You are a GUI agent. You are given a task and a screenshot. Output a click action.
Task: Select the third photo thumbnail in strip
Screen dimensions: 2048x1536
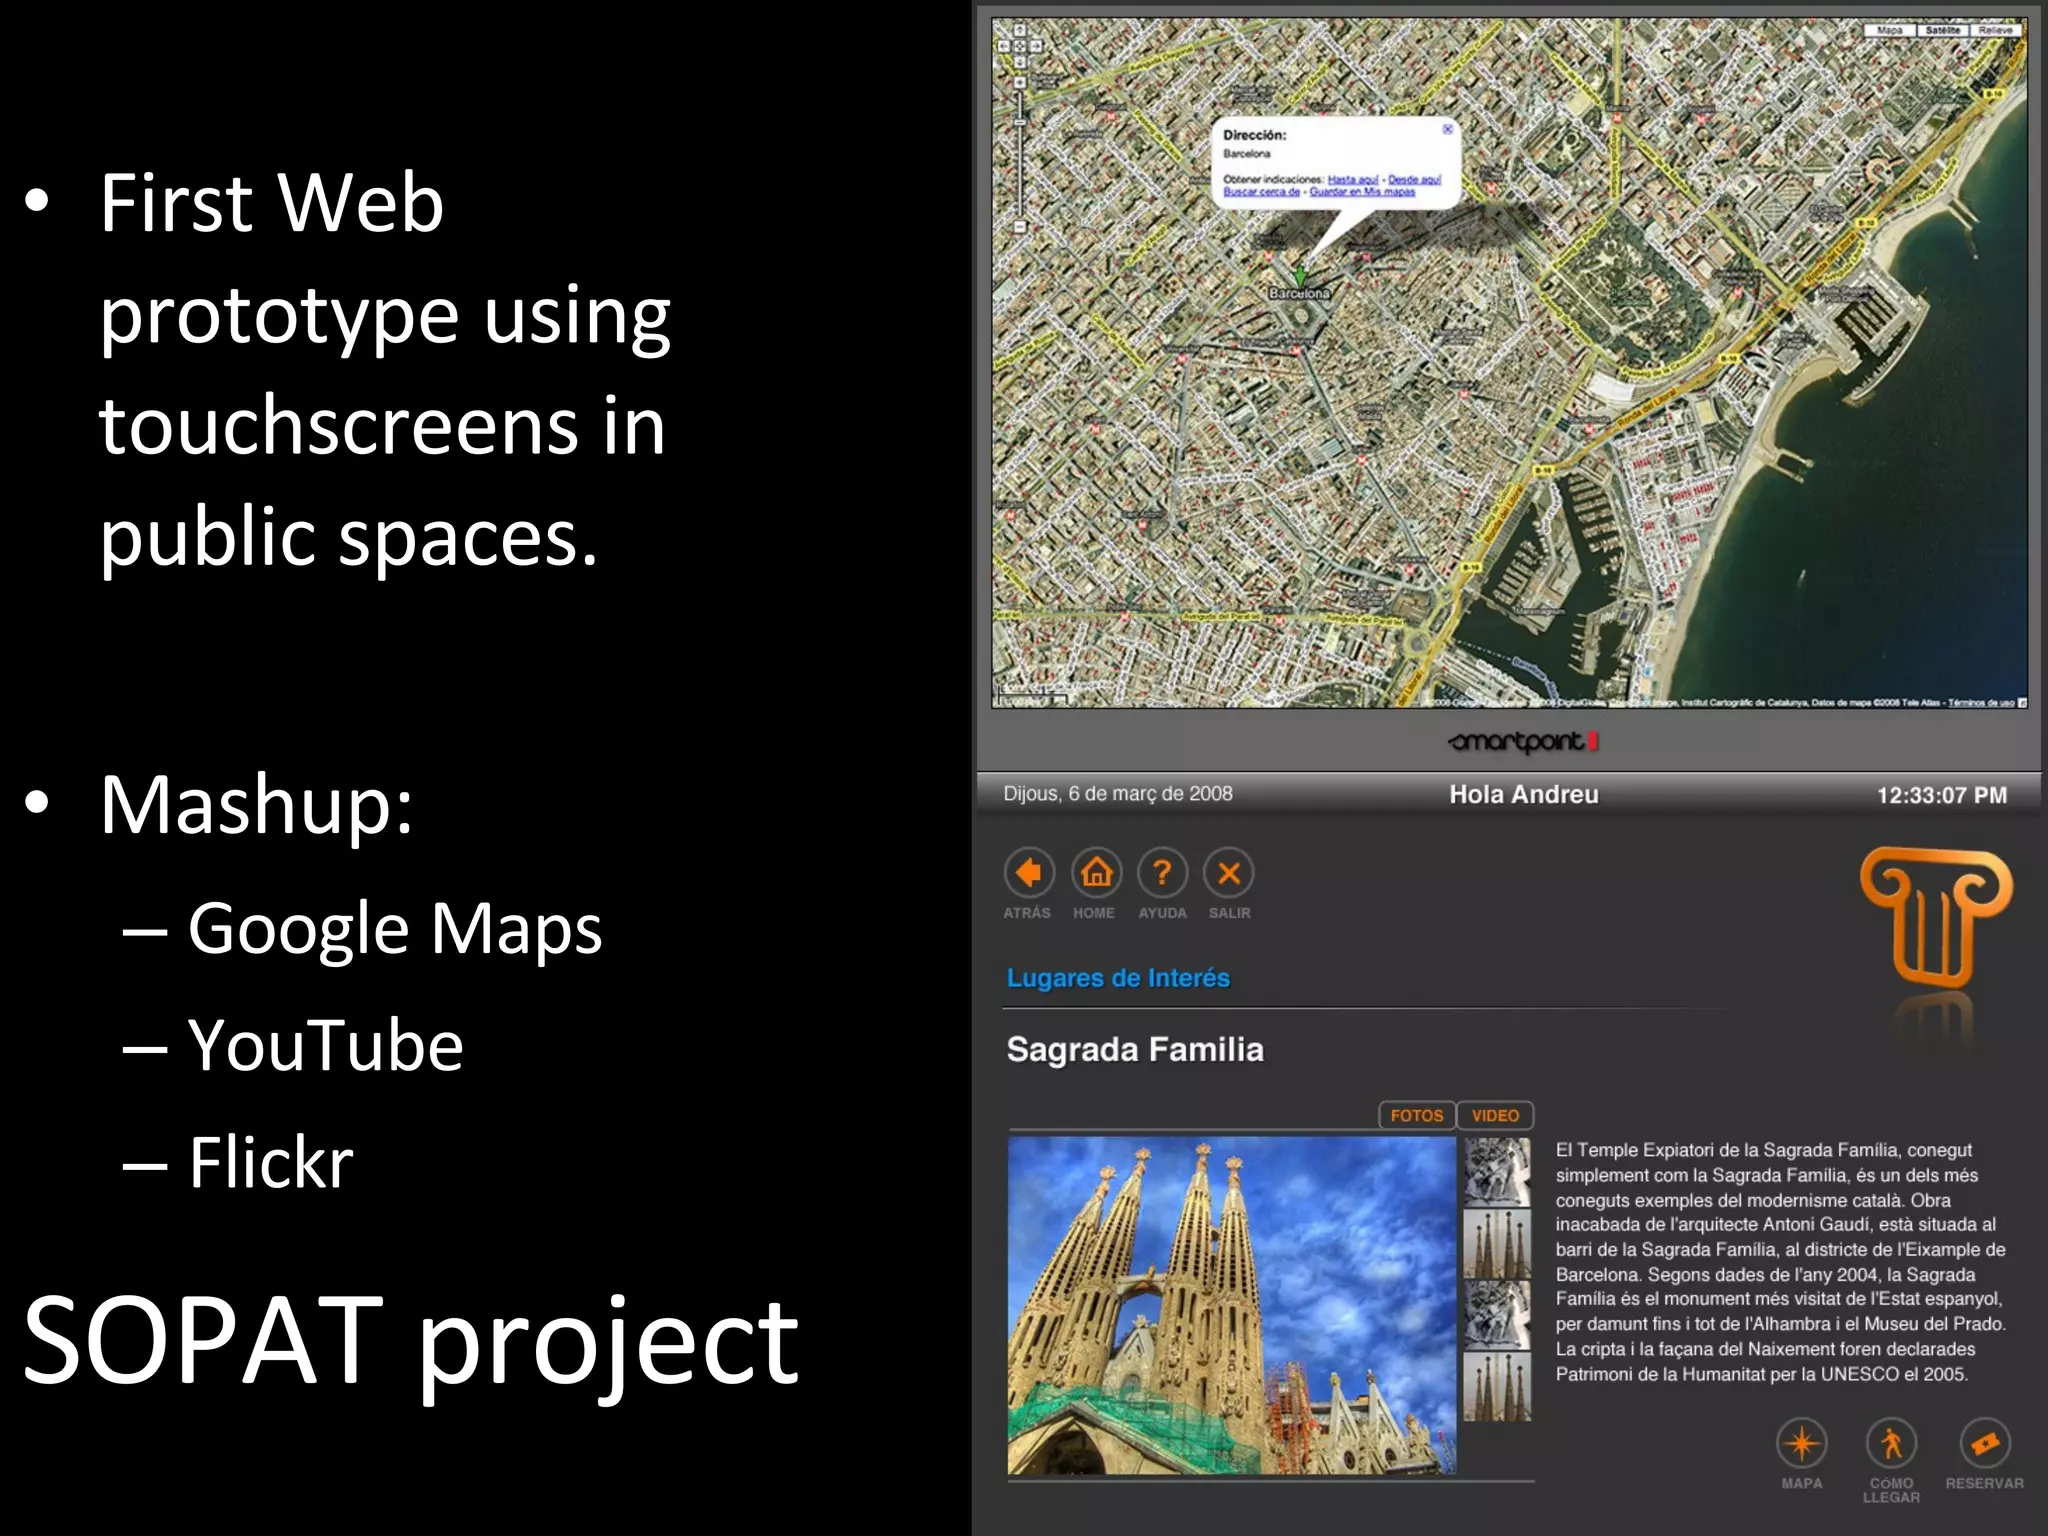tap(1497, 1315)
